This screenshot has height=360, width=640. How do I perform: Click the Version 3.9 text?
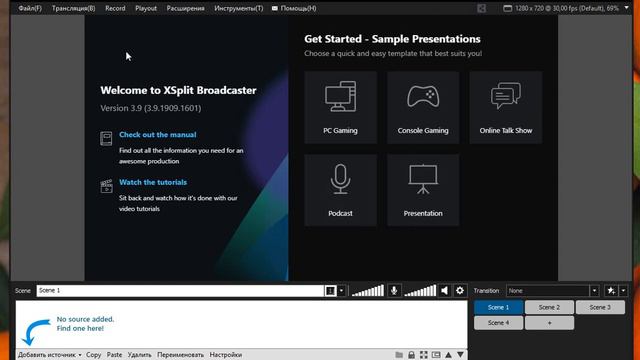(x=151, y=108)
